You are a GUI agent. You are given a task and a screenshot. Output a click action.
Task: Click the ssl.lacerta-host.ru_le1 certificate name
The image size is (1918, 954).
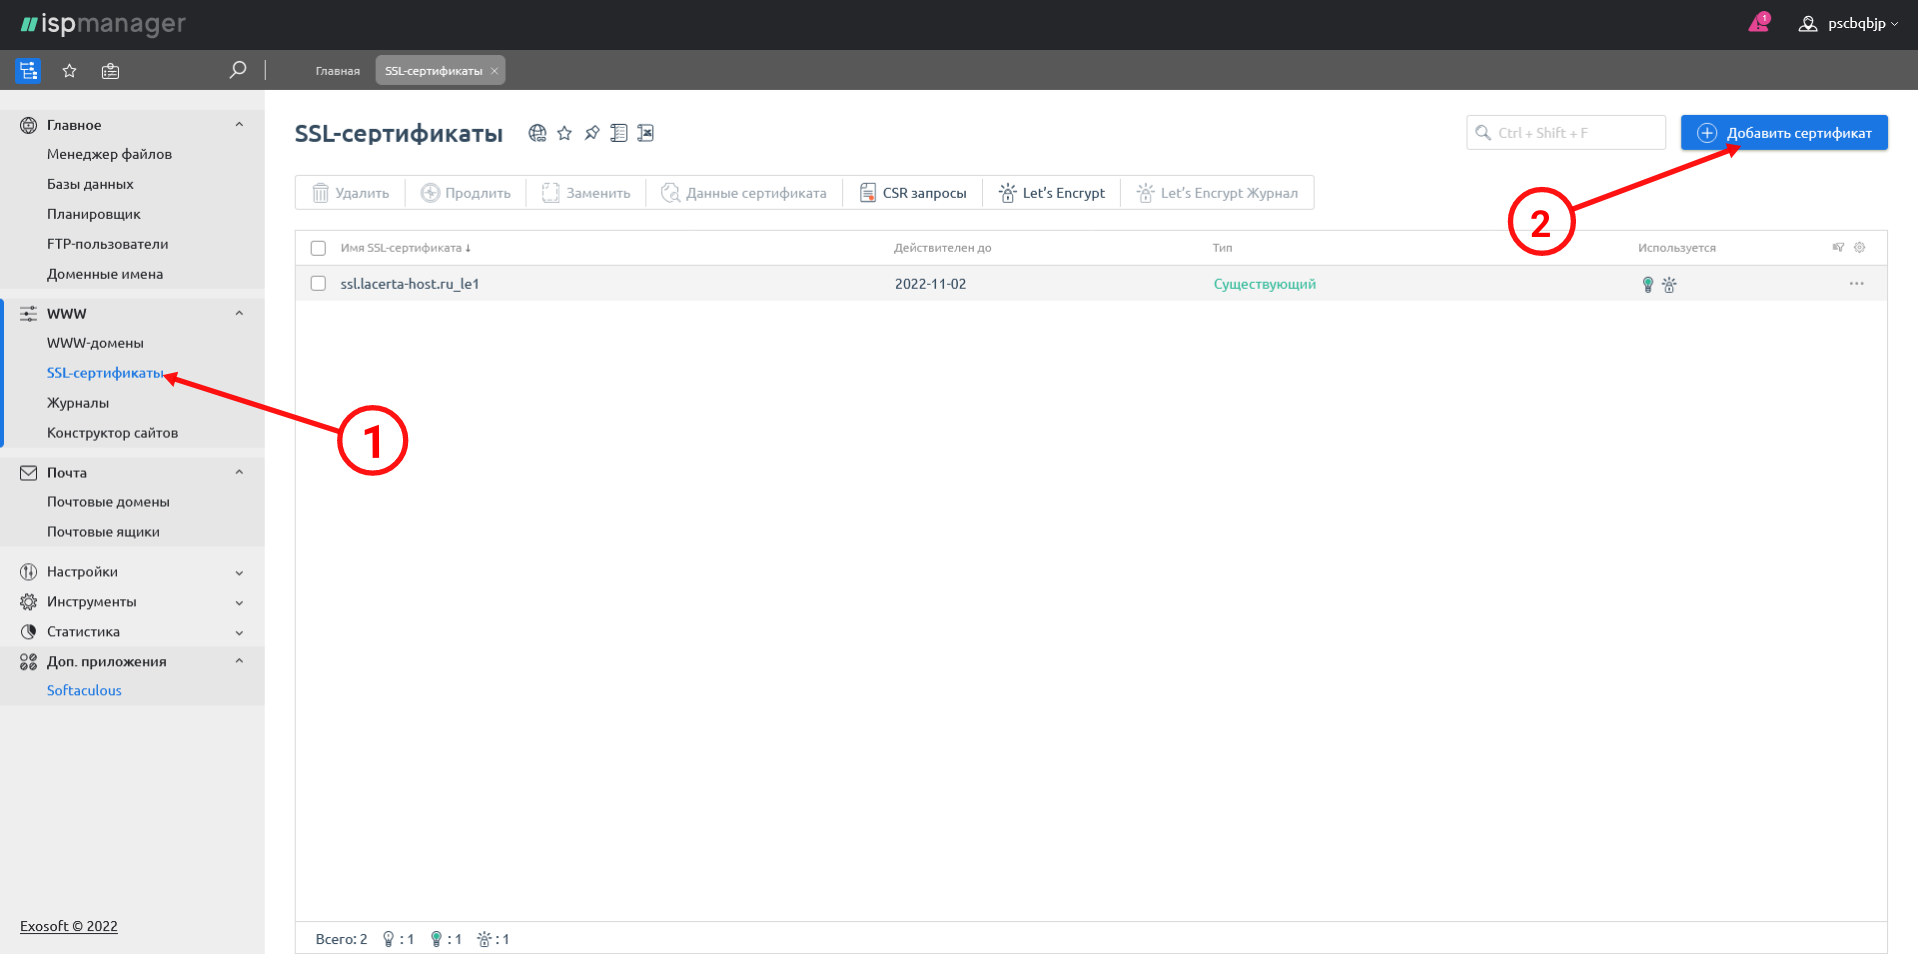[410, 284]
